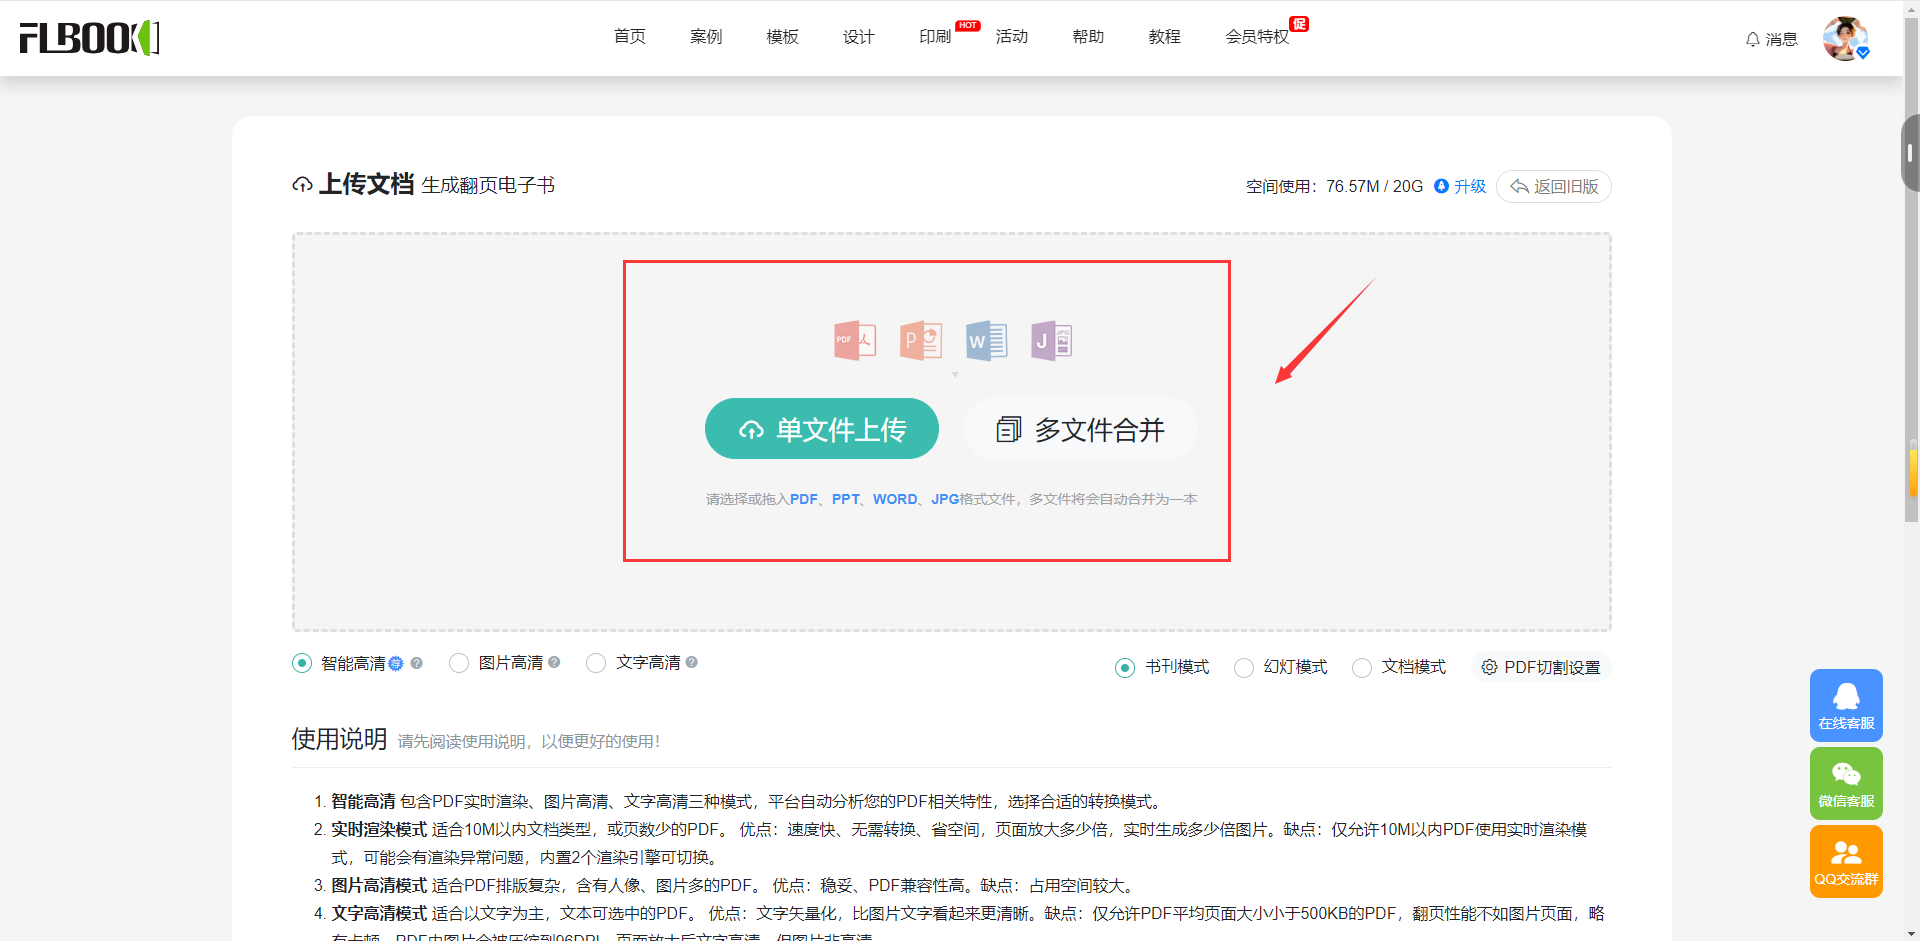Click the FLBOOK logo
This screenshot has height=941, width=1920.
click(x=88, y=38)
